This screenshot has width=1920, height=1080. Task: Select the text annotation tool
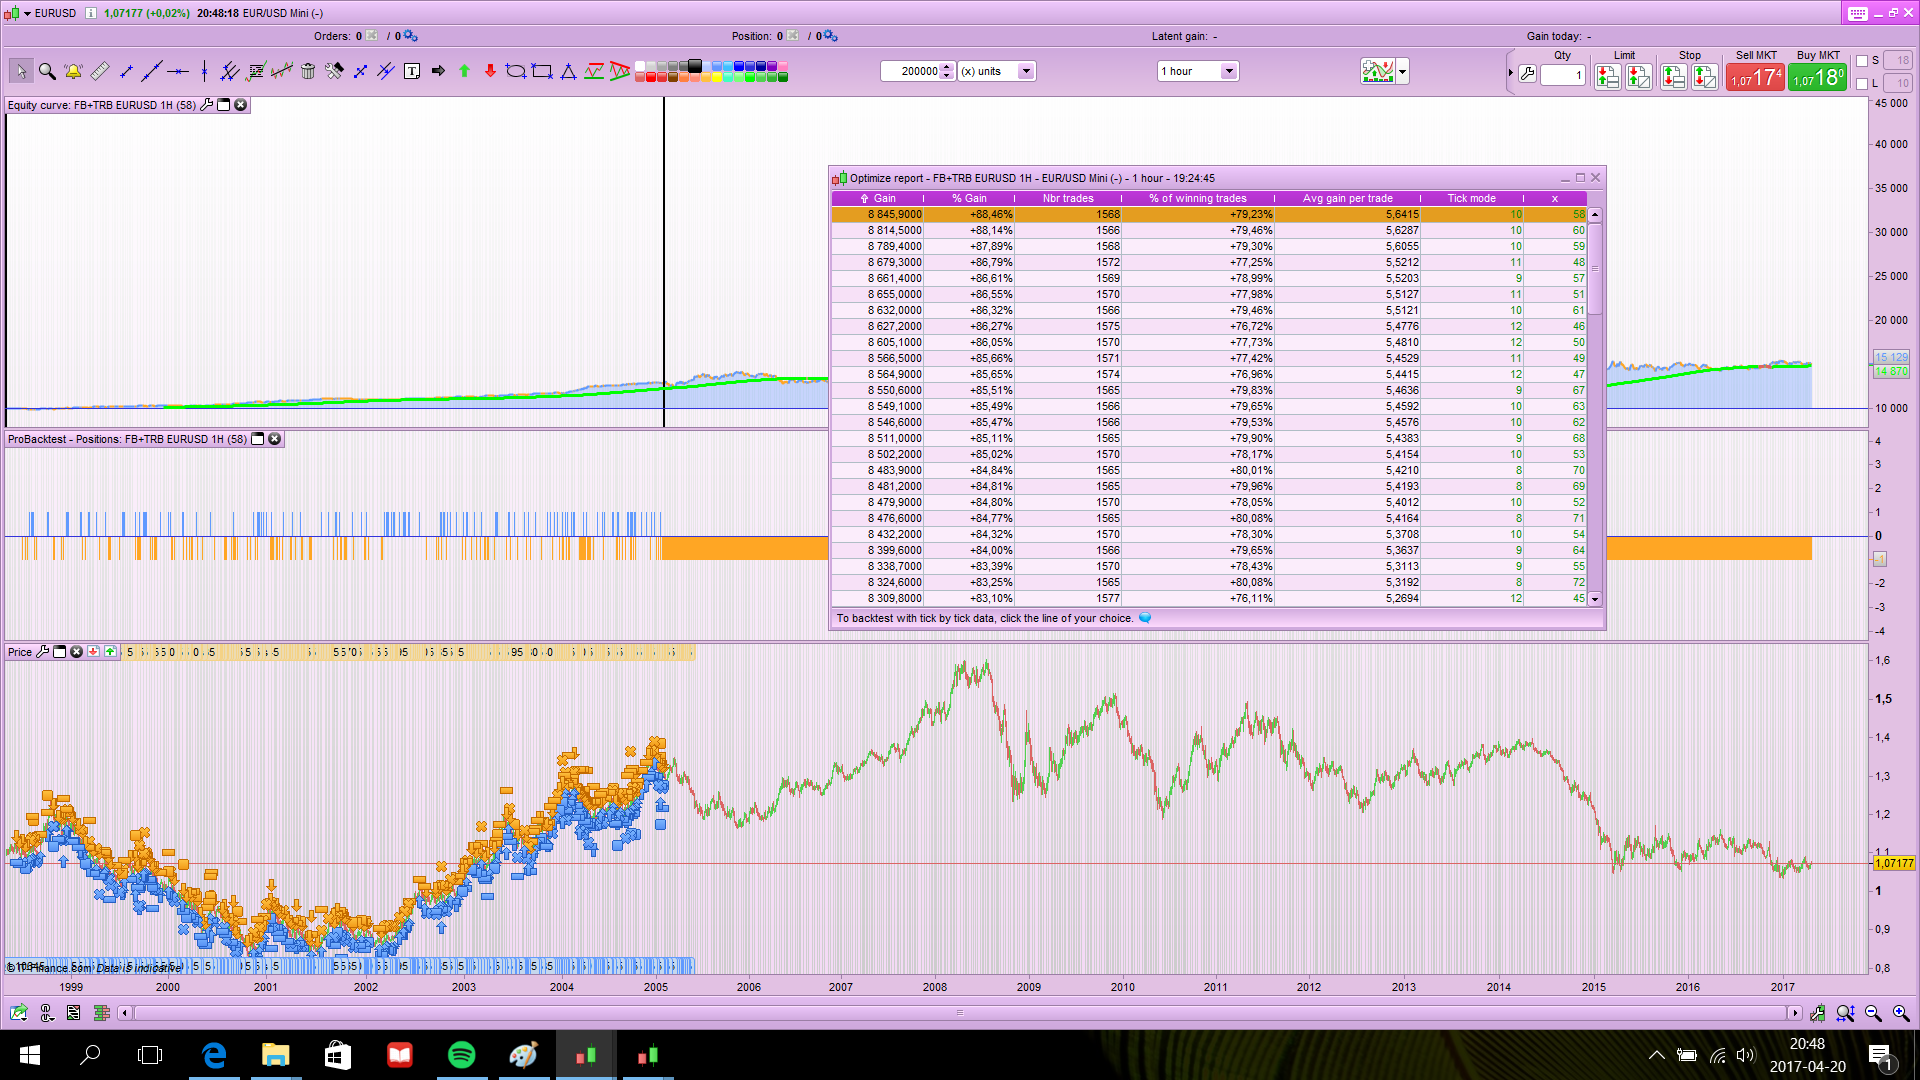click(412, 71)
